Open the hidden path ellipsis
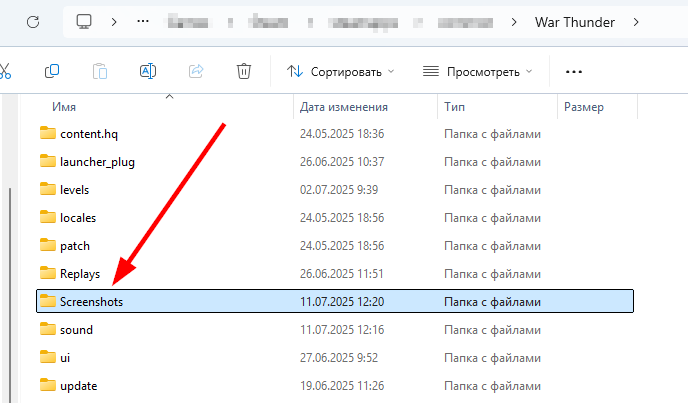 [x=143, y=22]
